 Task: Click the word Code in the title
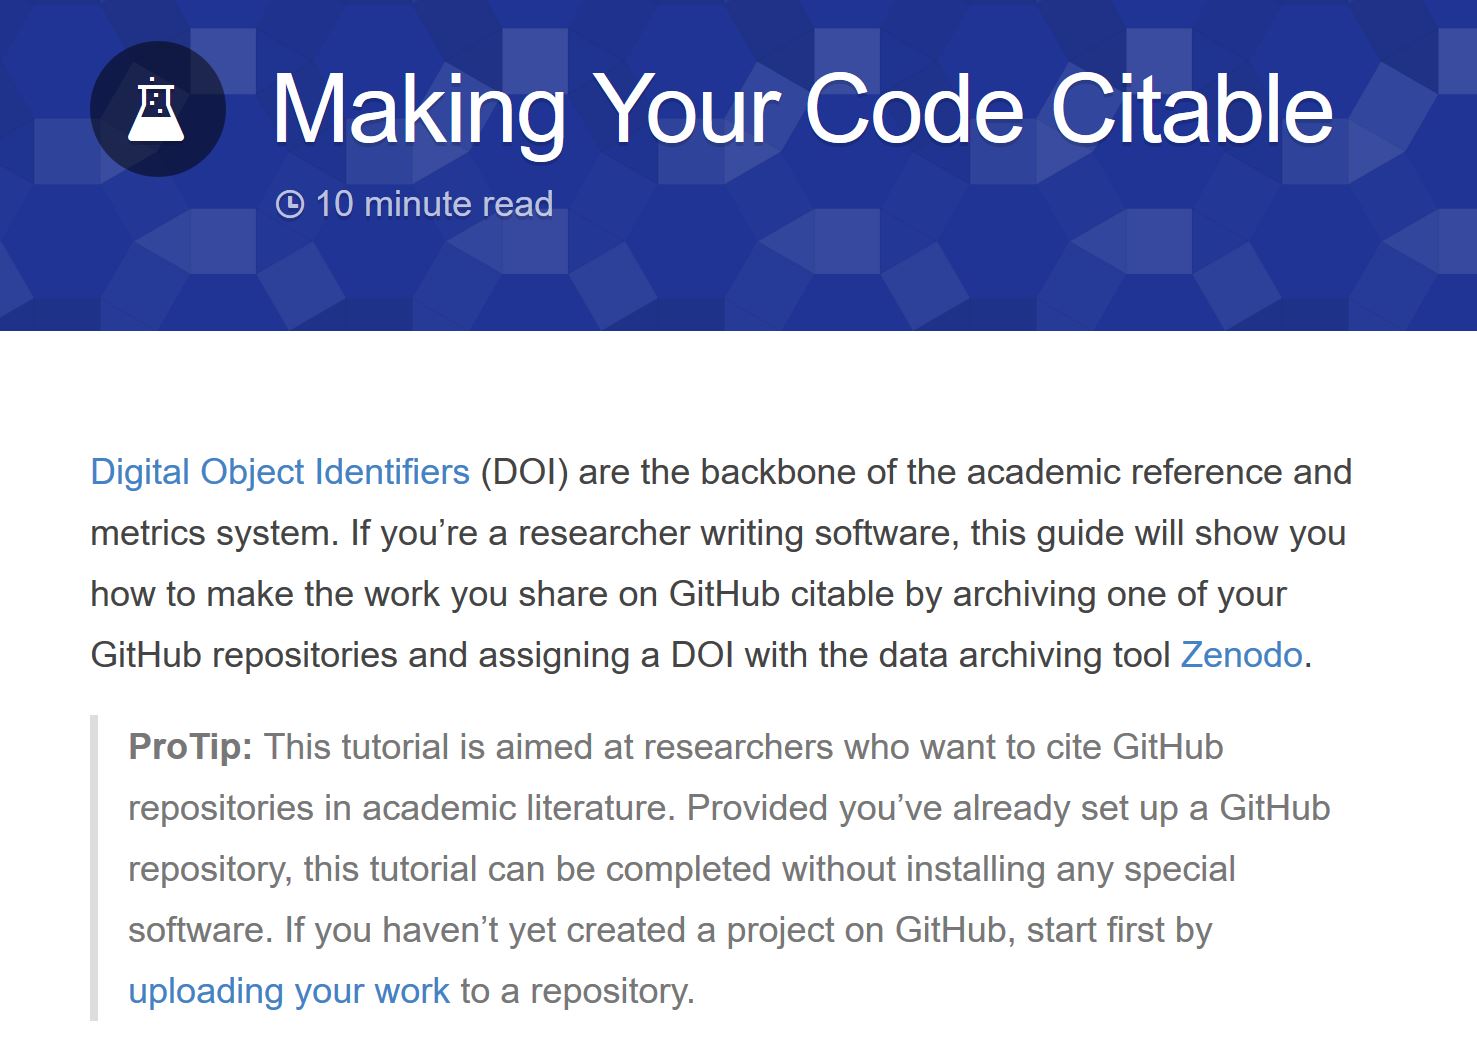(x=914, y=109)
